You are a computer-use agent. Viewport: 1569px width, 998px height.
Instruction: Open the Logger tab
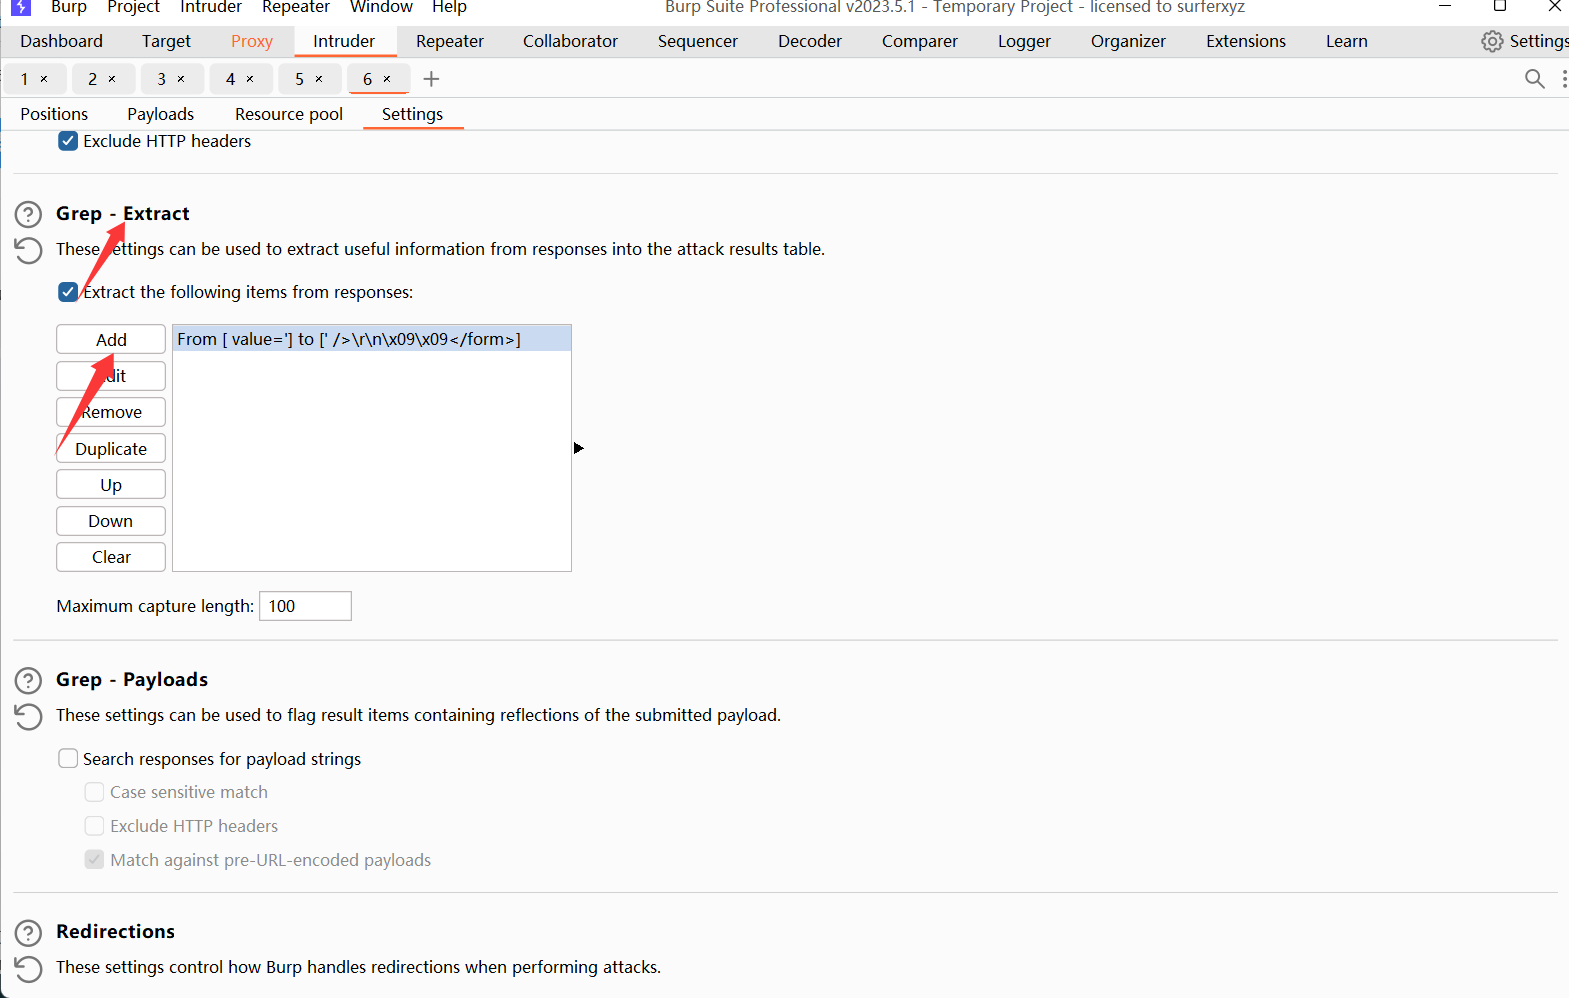pos(1024,41)
